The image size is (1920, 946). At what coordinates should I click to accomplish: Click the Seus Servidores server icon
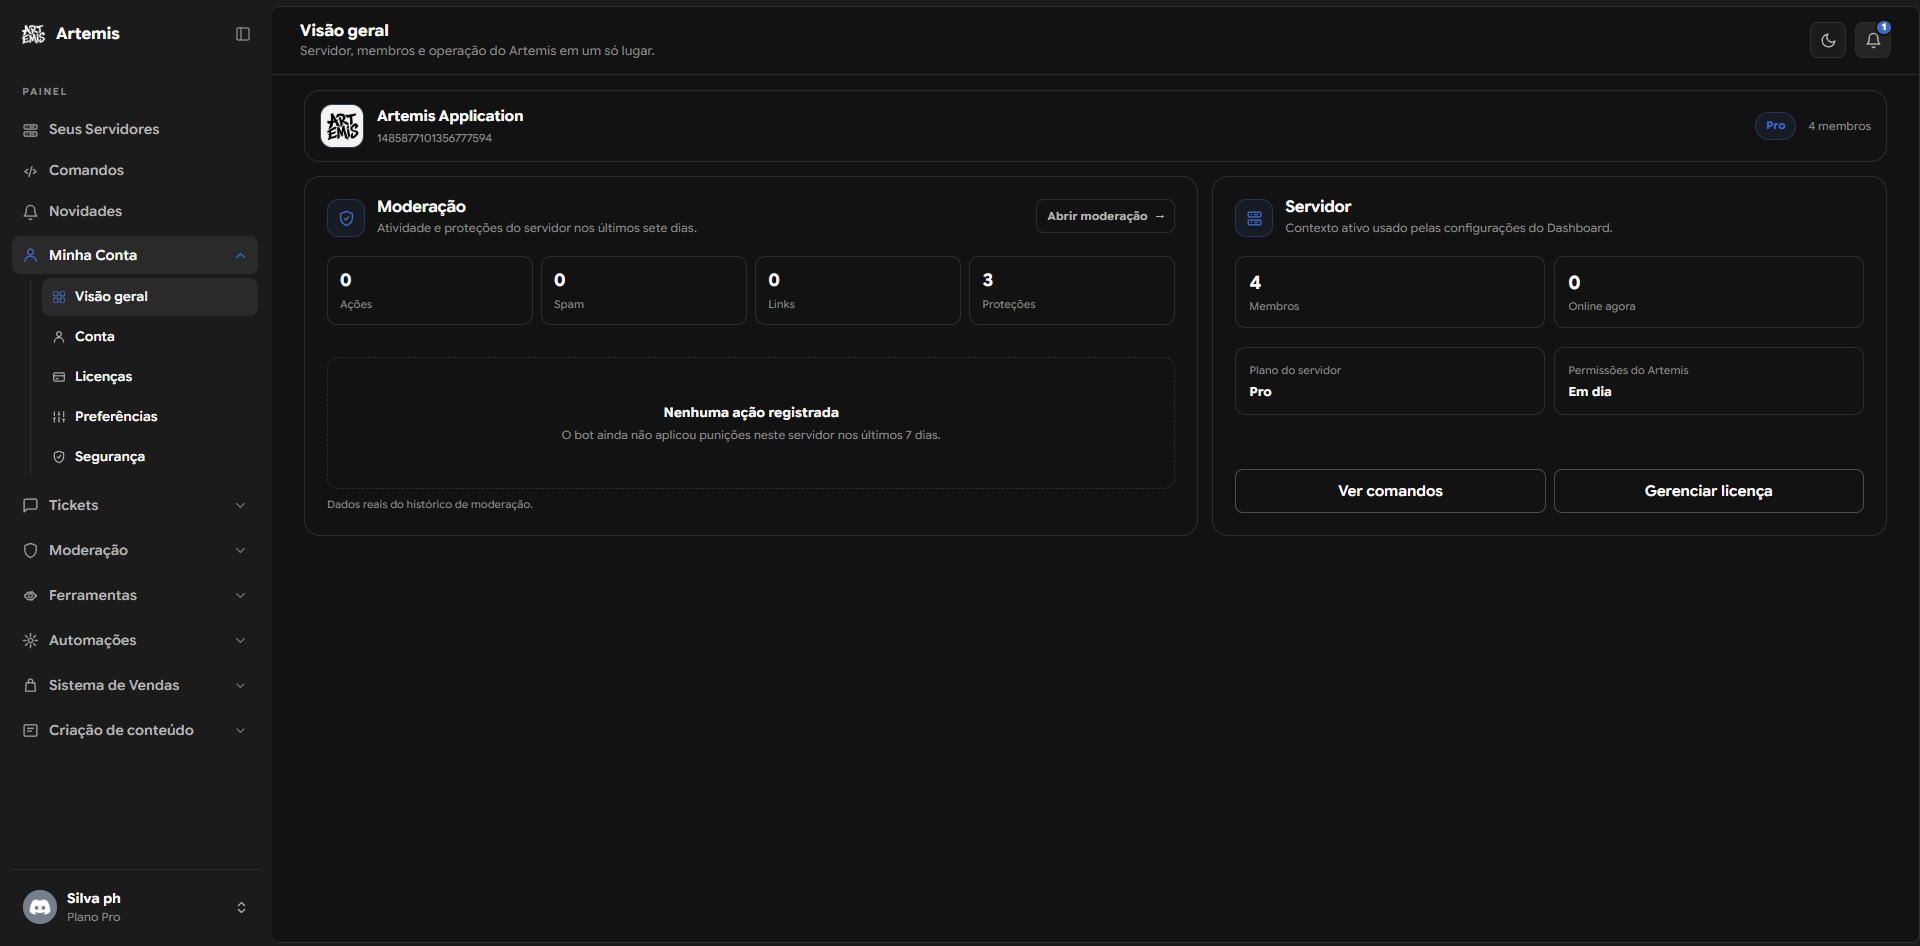pos(31,130)
